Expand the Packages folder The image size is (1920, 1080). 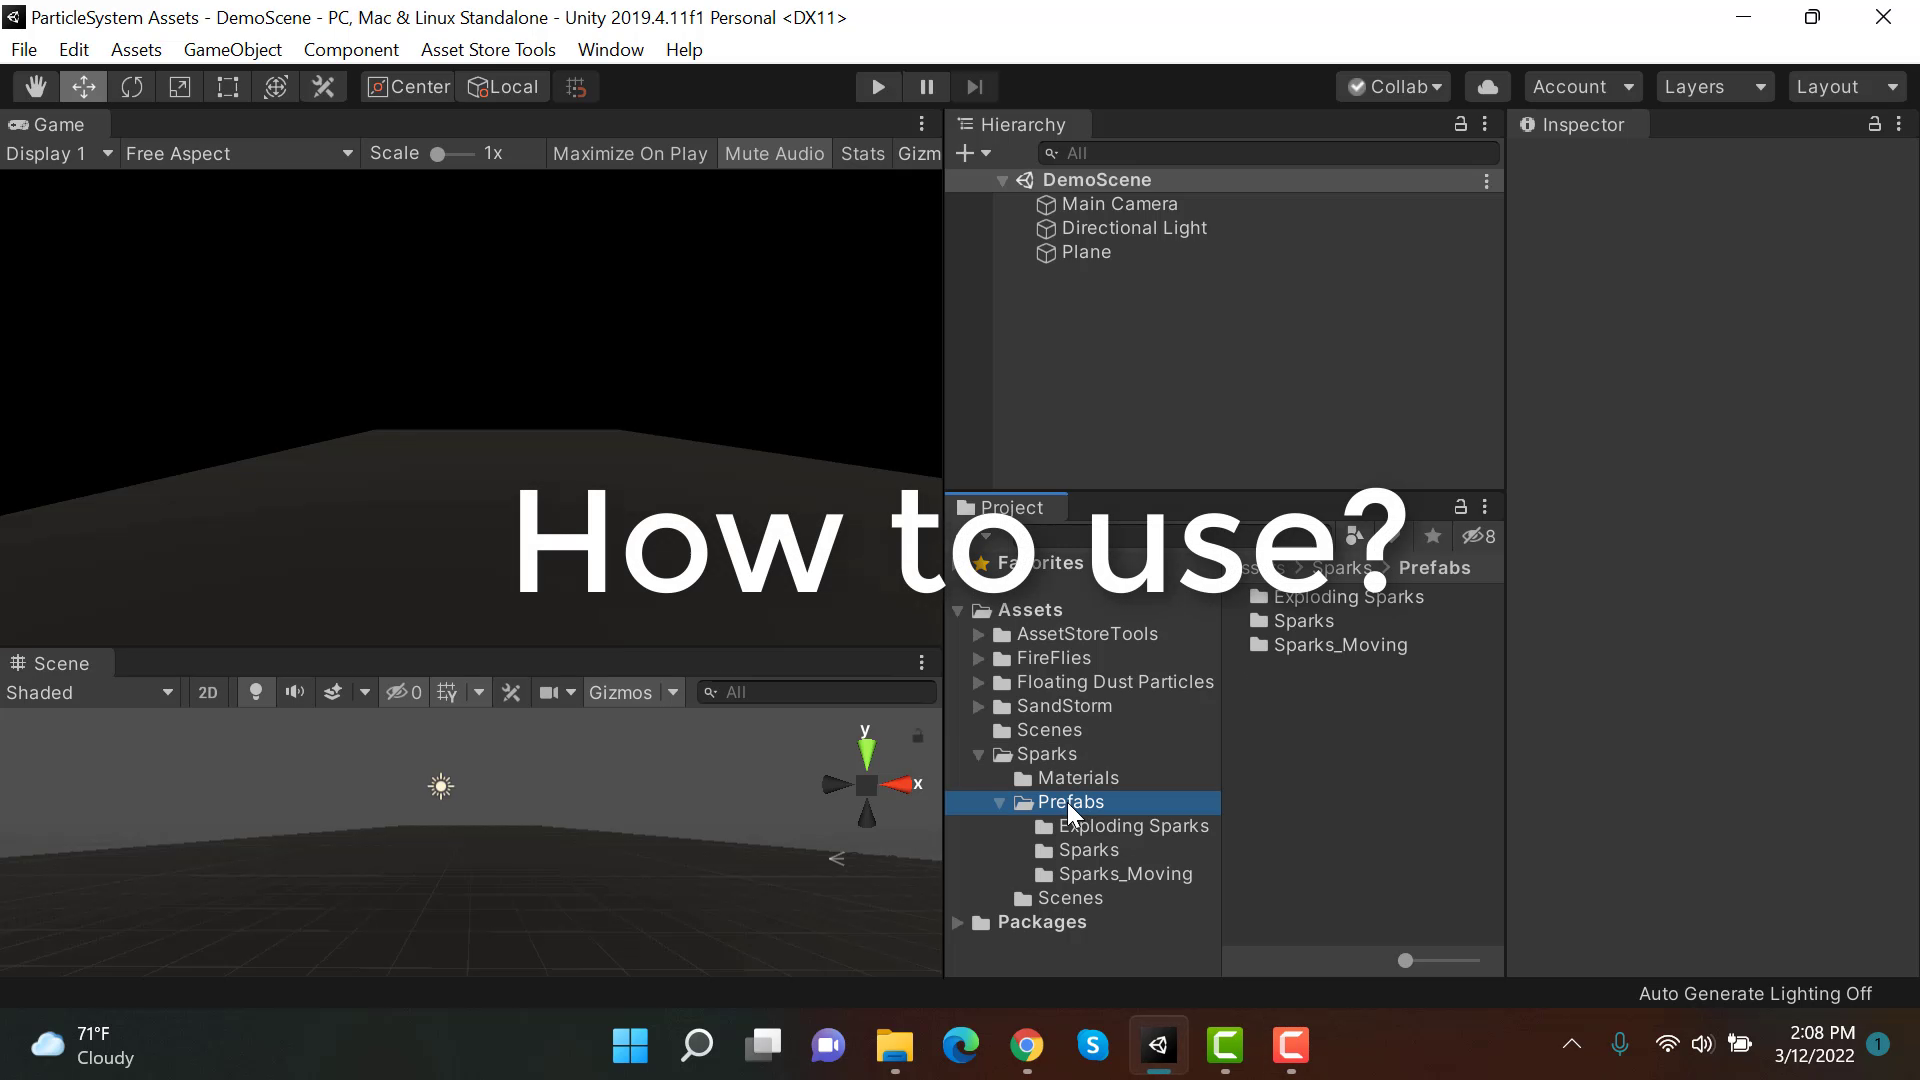958,922
